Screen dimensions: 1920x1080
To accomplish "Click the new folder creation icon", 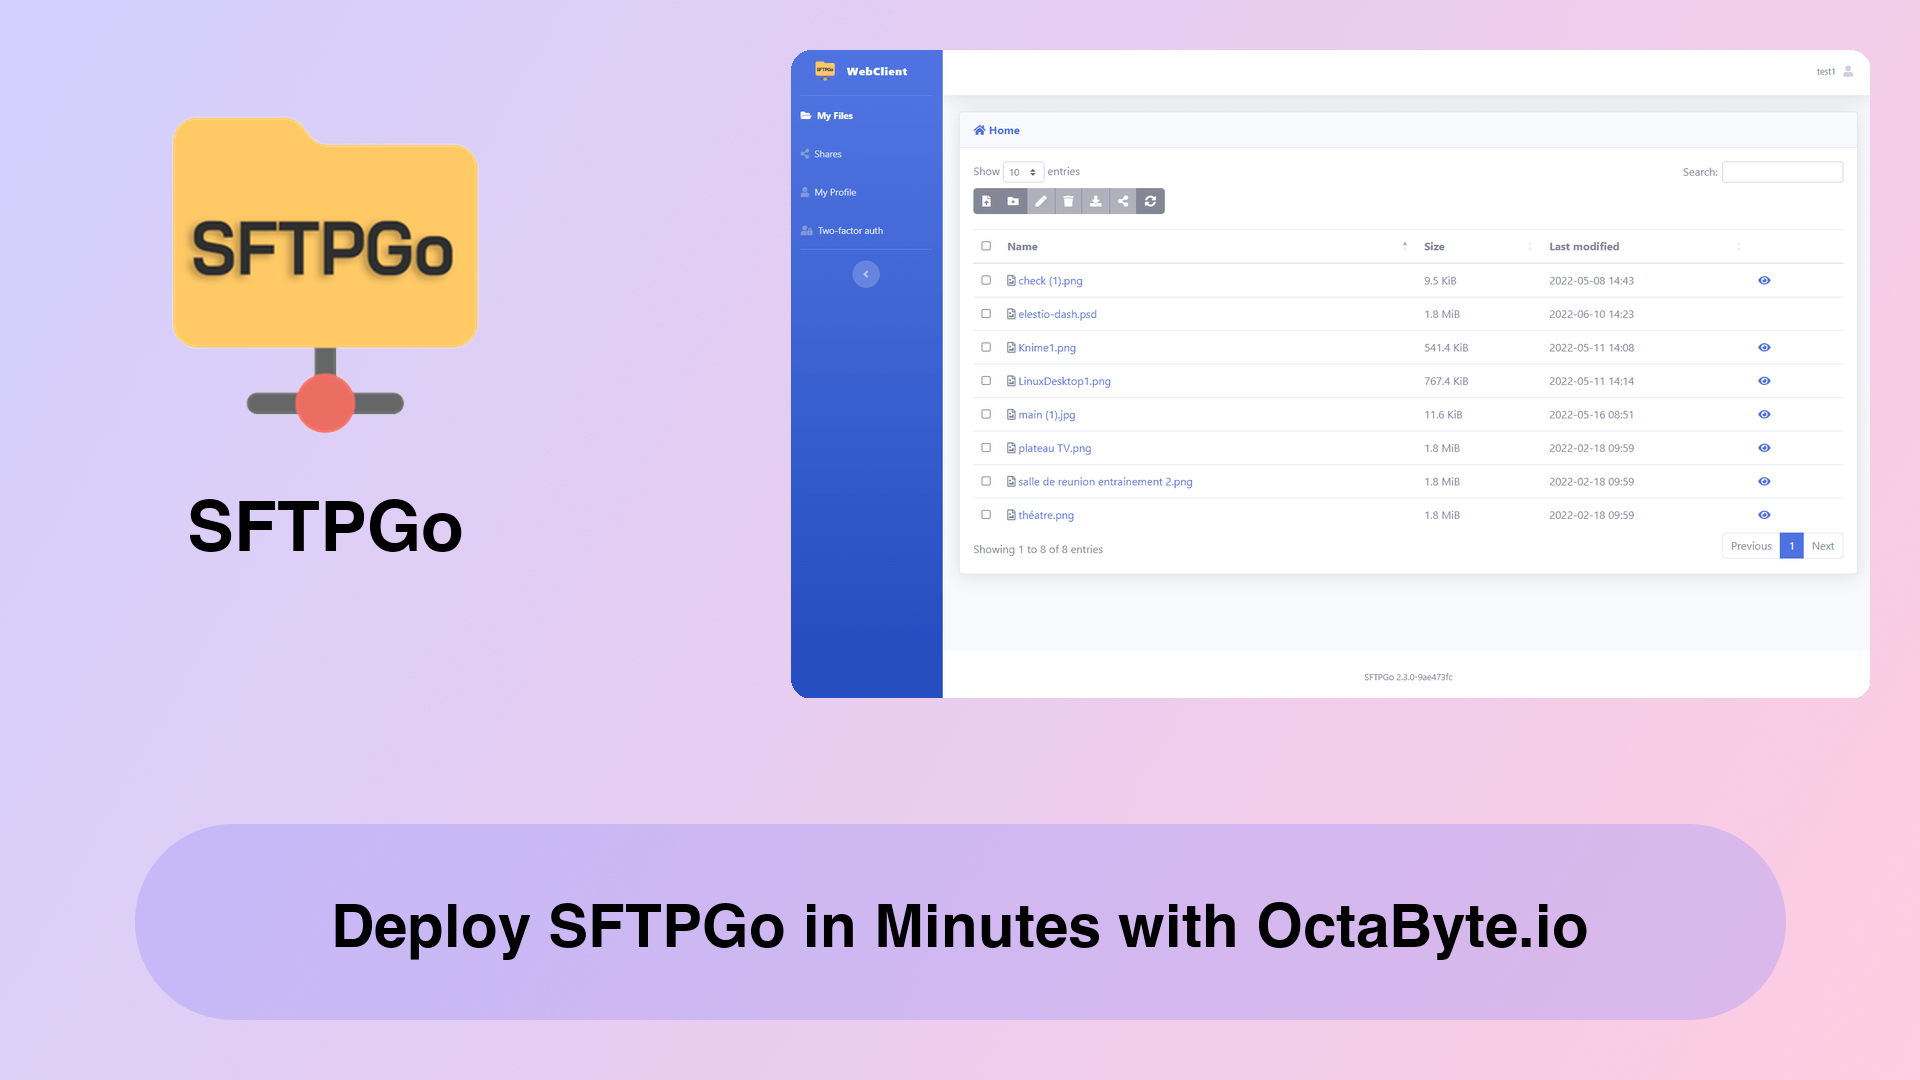I will tap(1013, 200).
